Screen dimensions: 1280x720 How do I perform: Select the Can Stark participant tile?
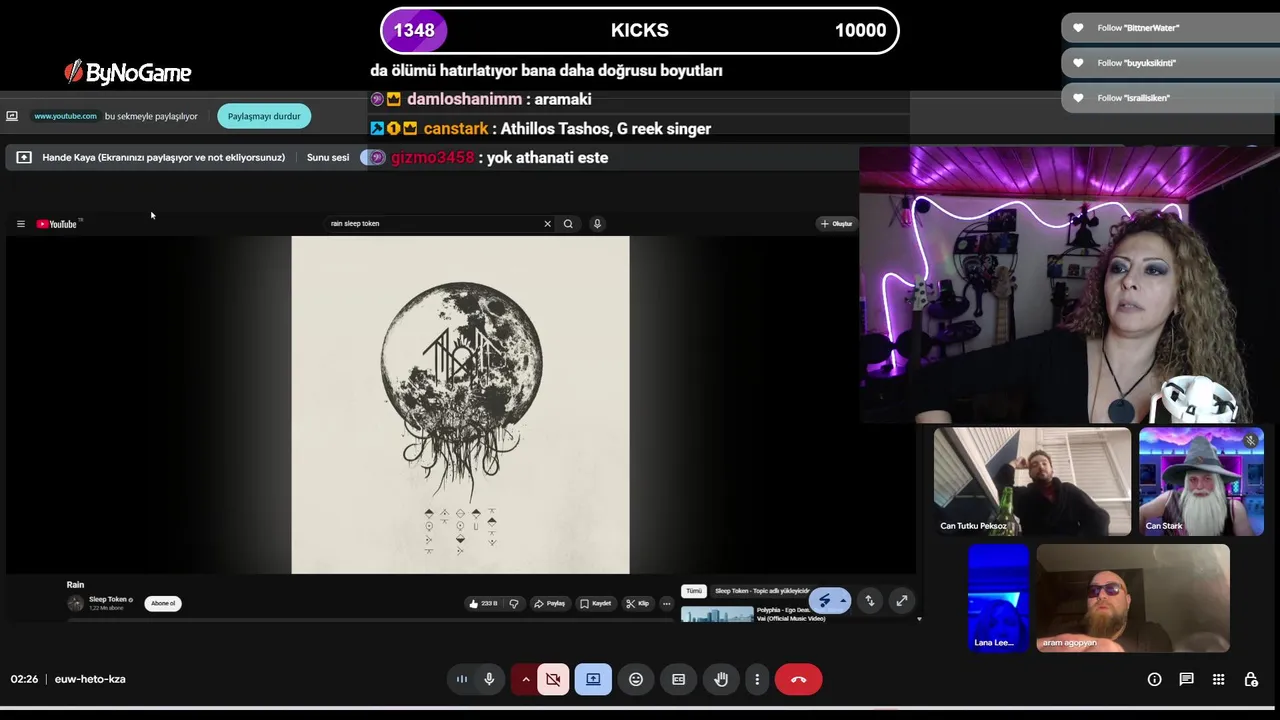click(x=1201, y=482)
